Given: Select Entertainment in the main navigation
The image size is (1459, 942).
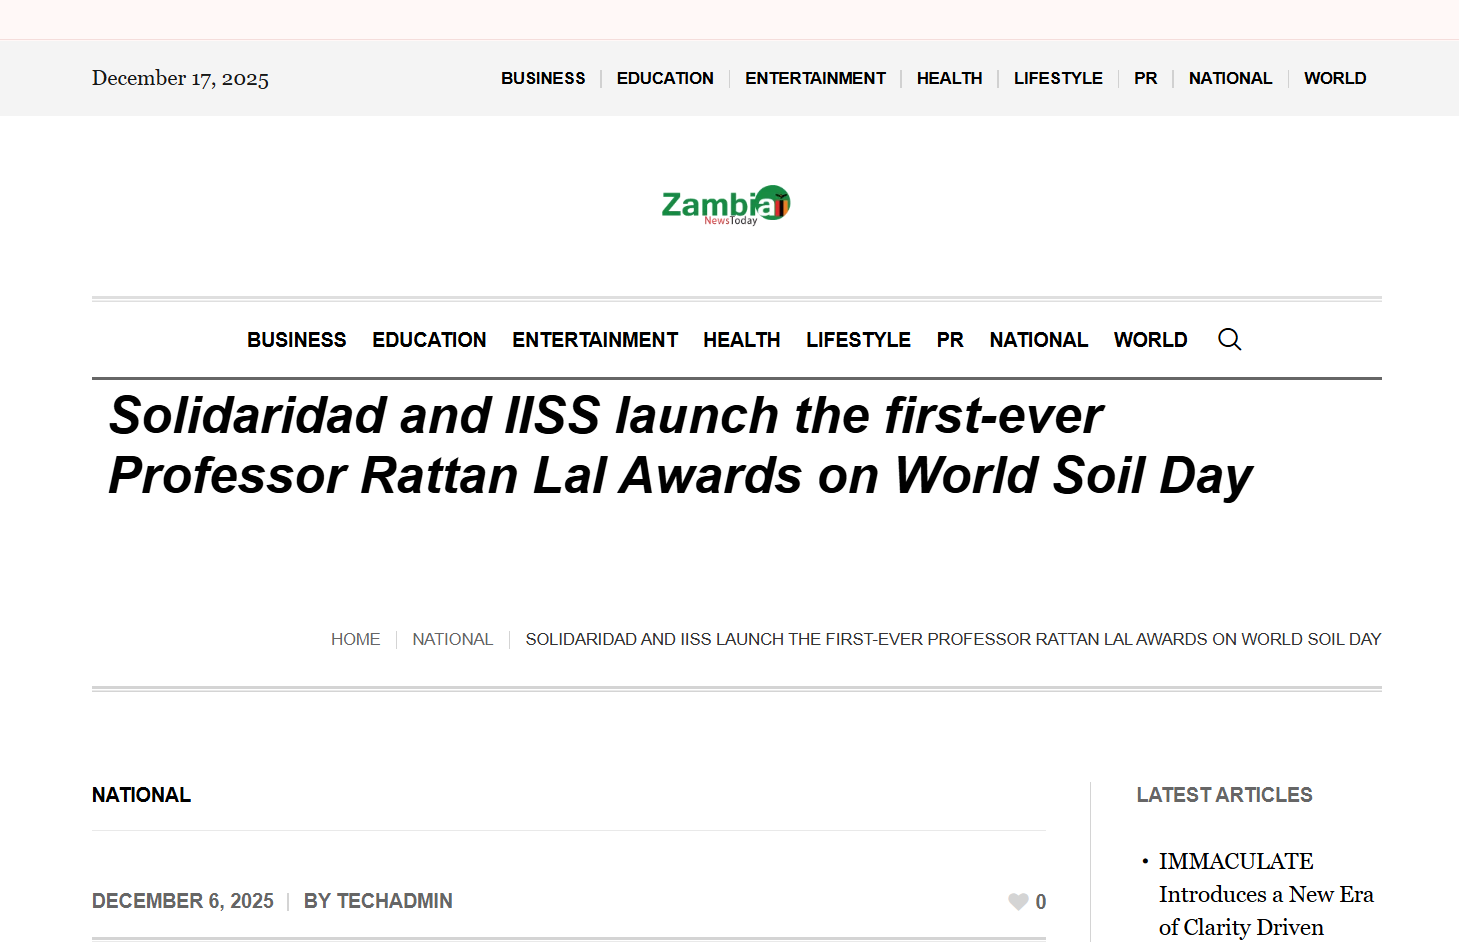Looking at the screenshot, I should pos(595,340).
